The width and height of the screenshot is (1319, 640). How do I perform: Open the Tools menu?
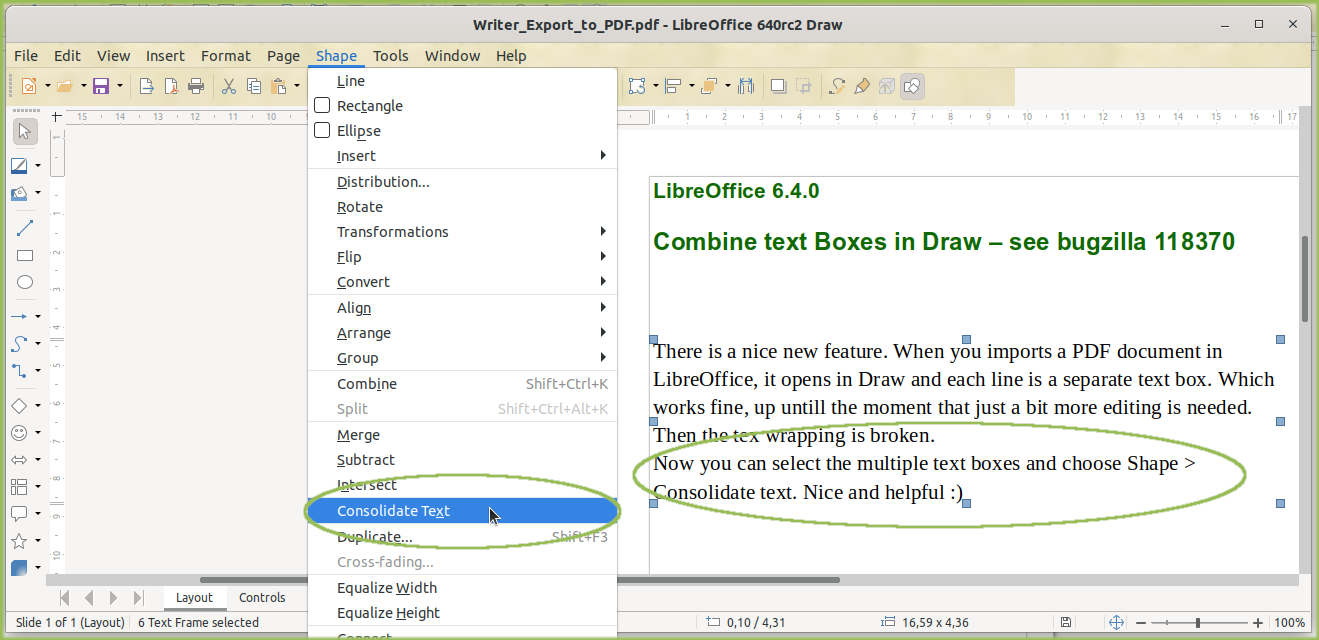tap(390, 56)
